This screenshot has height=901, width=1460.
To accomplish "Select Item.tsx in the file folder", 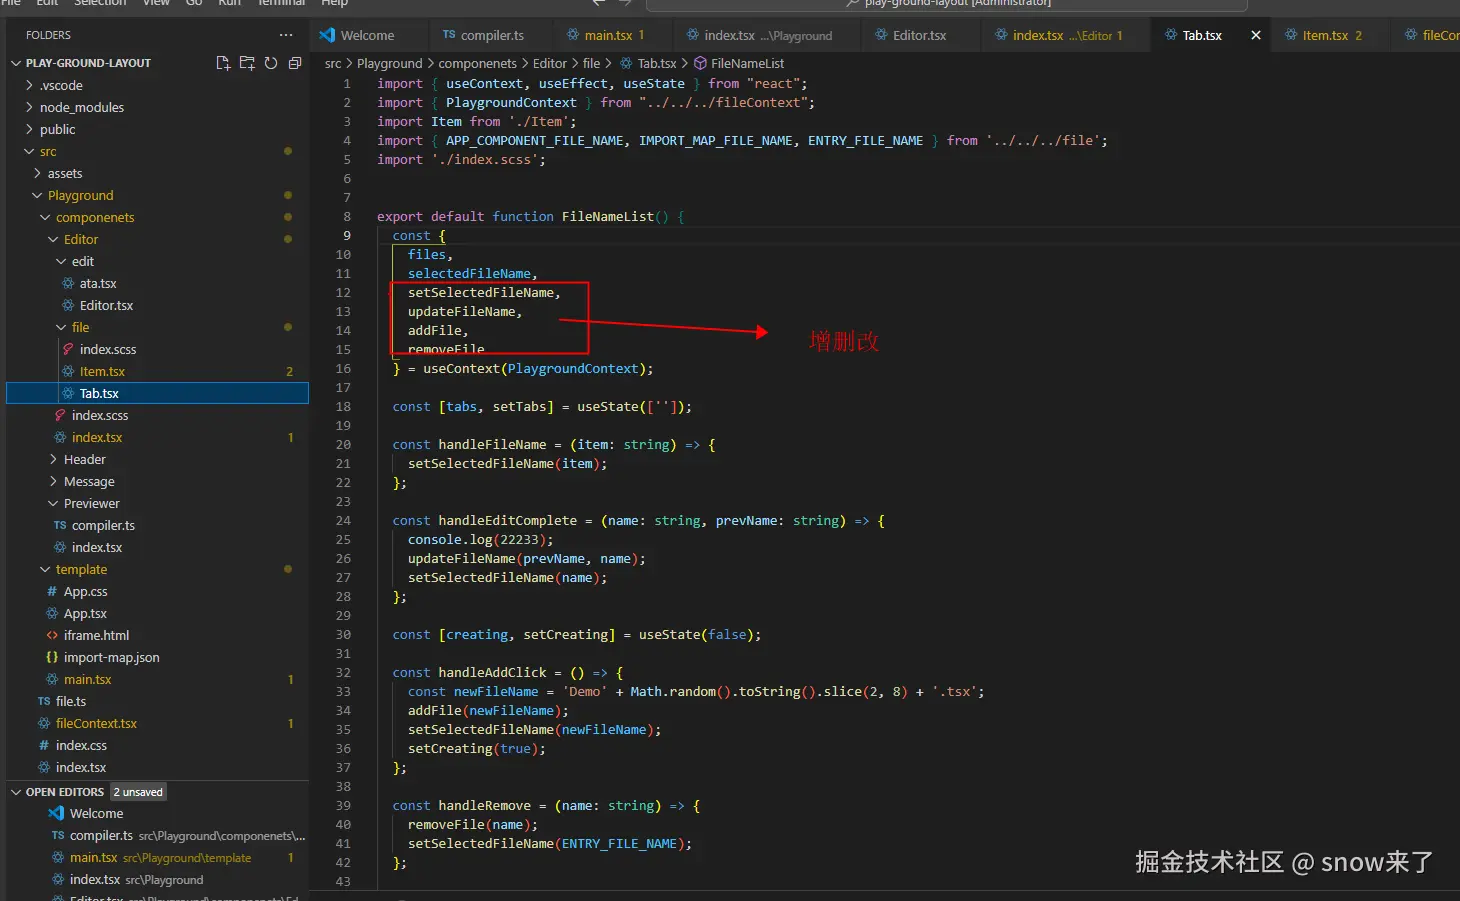I will (102, 371).
